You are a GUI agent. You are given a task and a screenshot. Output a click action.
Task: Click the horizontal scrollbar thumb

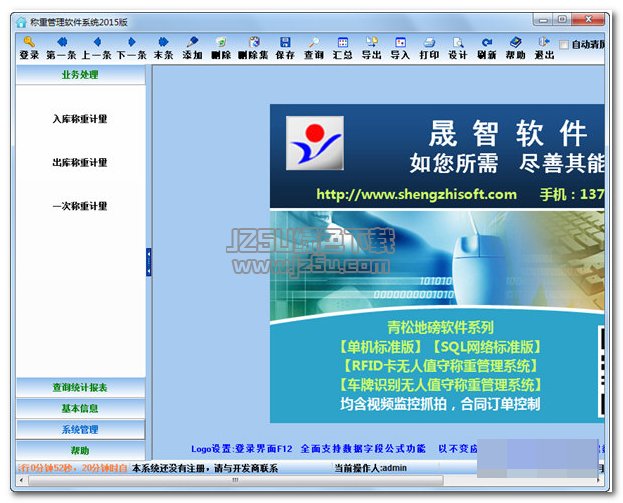(x=236, y=480)
